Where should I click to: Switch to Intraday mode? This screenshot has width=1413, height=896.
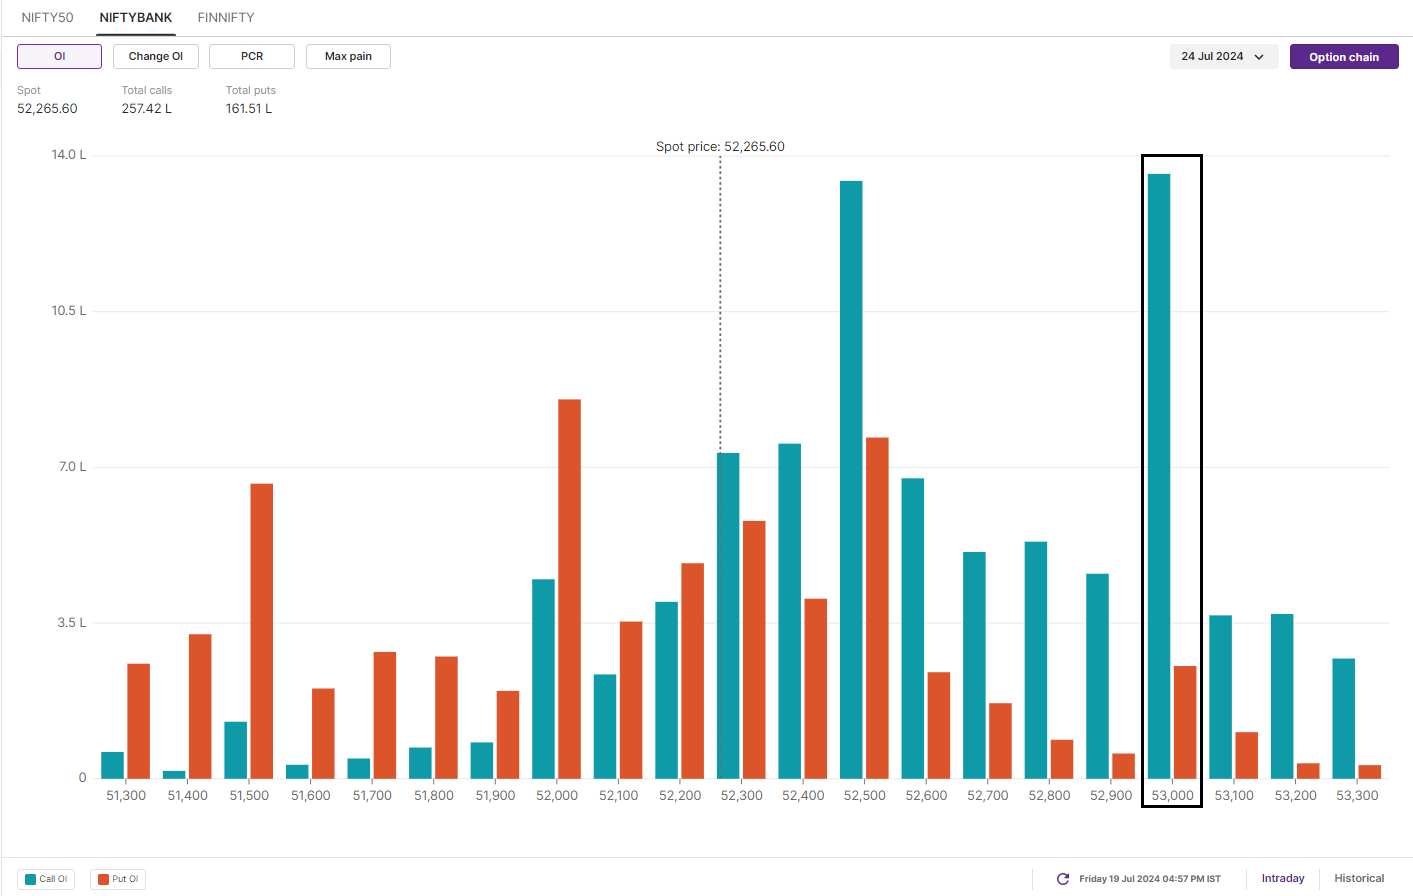click(x=1283, y=878)
